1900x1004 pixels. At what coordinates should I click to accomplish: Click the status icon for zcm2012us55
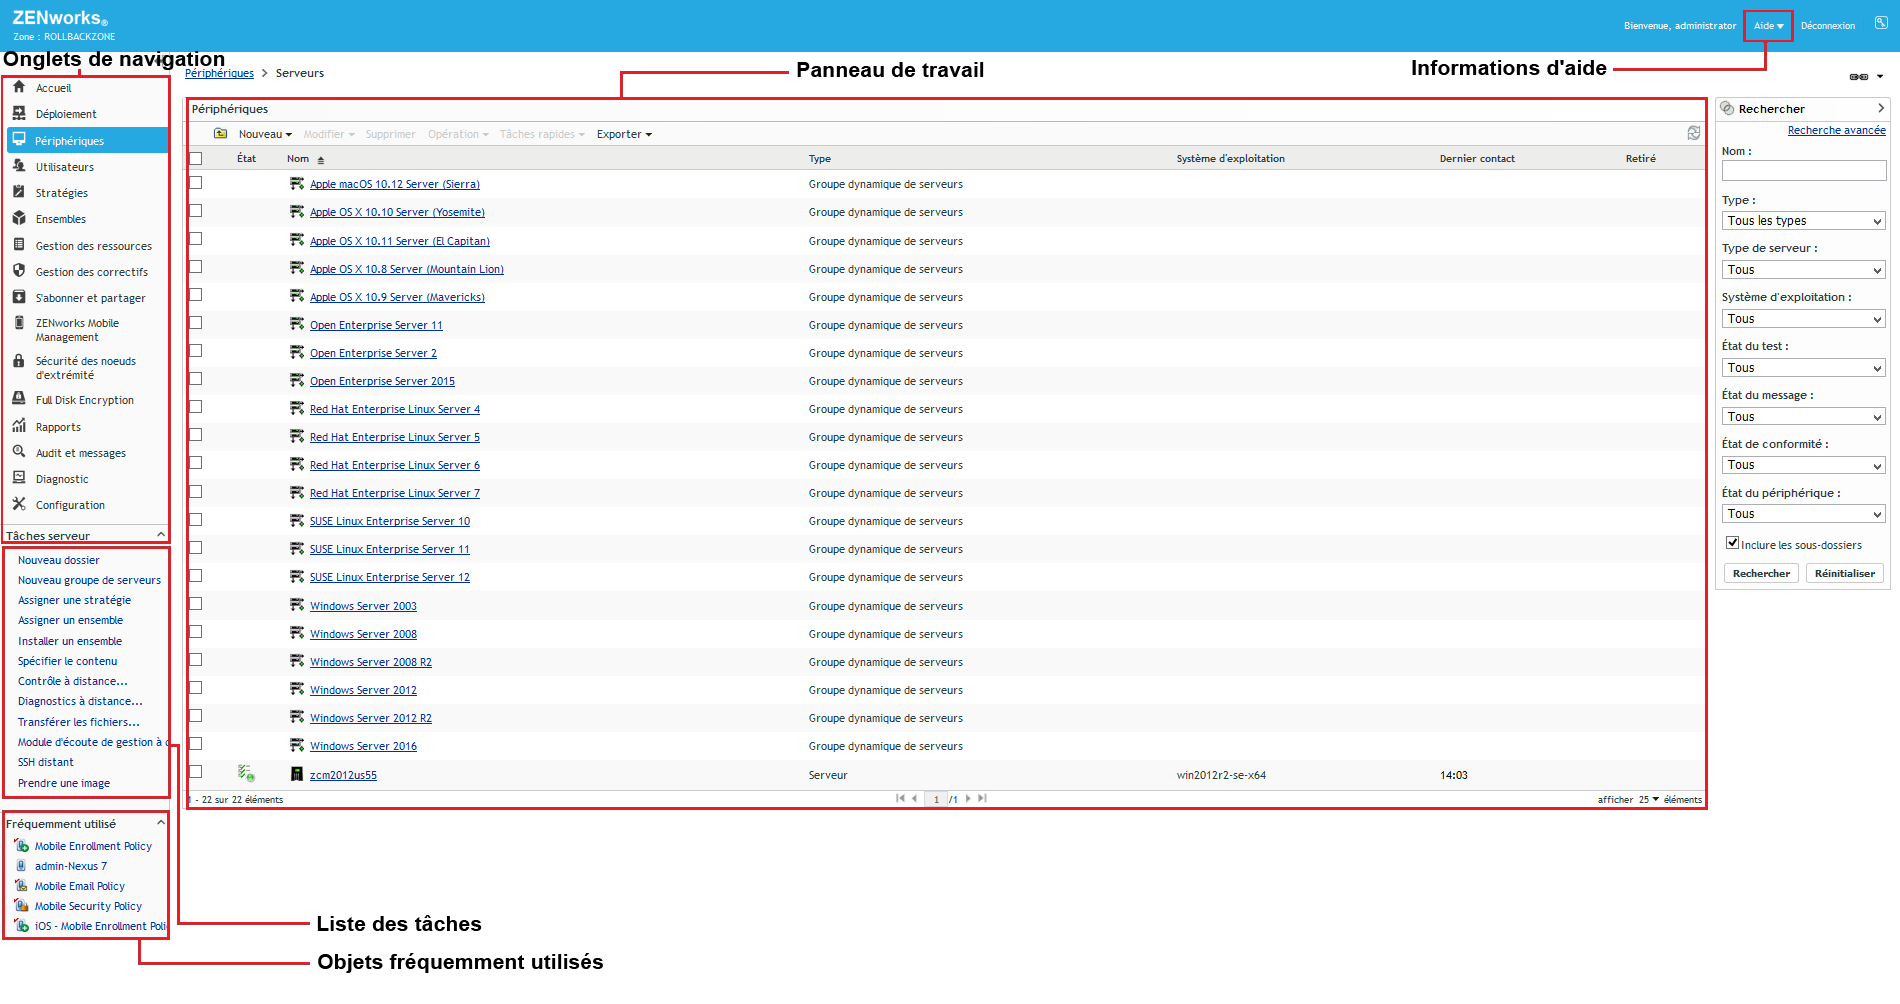[x=246, y=773]
